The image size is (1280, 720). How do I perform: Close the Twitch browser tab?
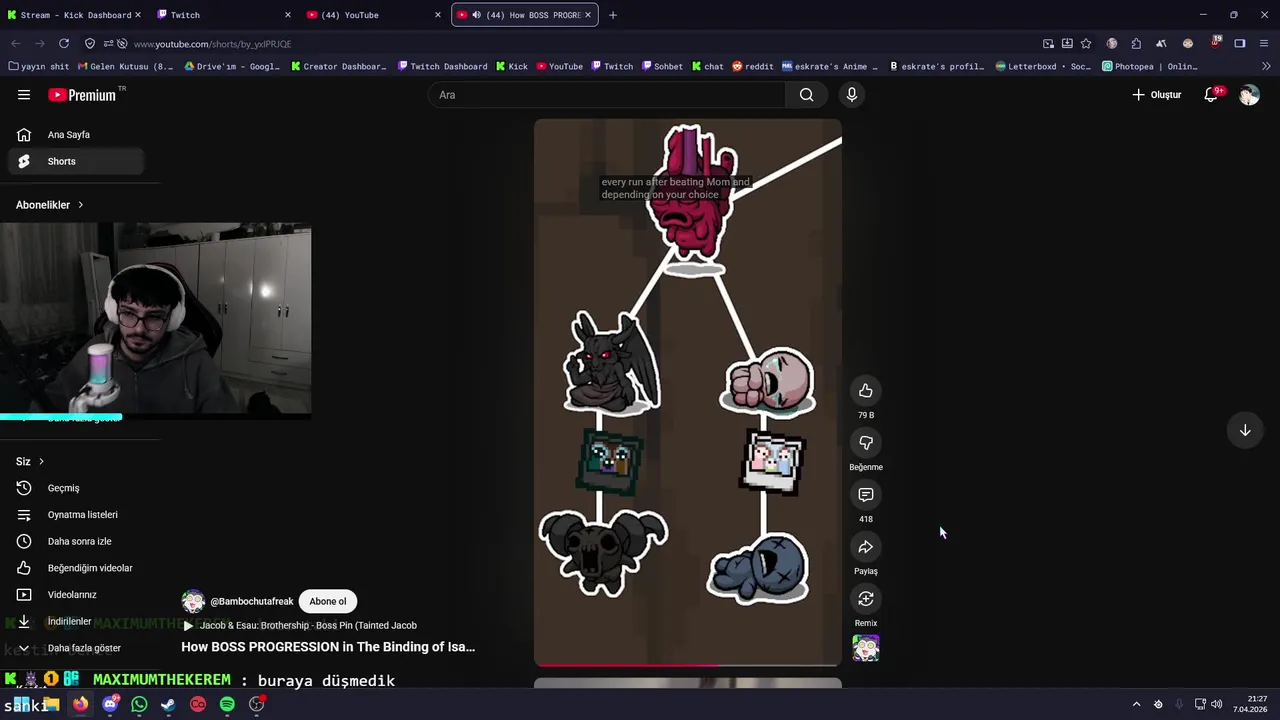pos(288,15)
